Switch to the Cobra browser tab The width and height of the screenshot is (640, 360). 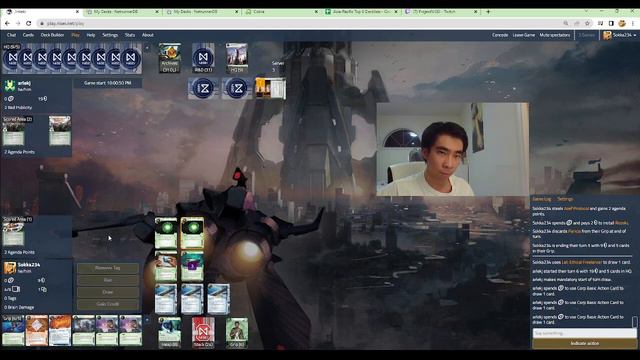click(282, 12)
